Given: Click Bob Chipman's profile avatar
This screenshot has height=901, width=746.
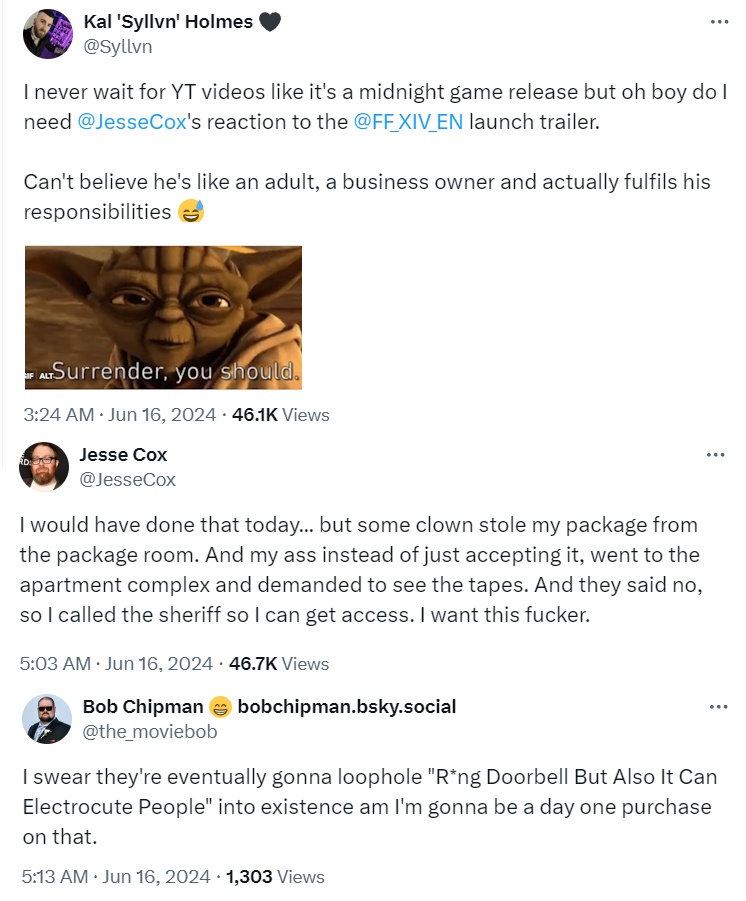Looking at the screenshot, I should [47, 719].
